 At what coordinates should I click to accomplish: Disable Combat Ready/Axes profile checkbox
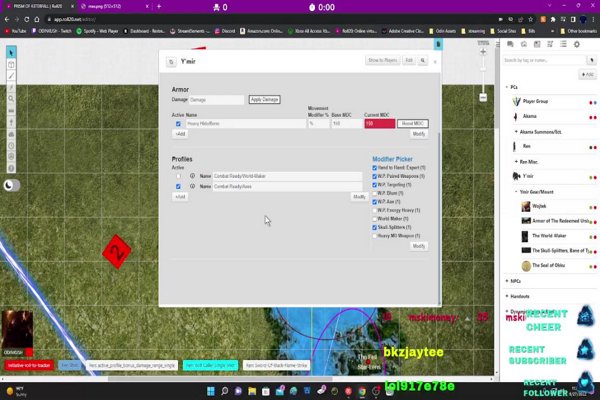pos(178,186)
